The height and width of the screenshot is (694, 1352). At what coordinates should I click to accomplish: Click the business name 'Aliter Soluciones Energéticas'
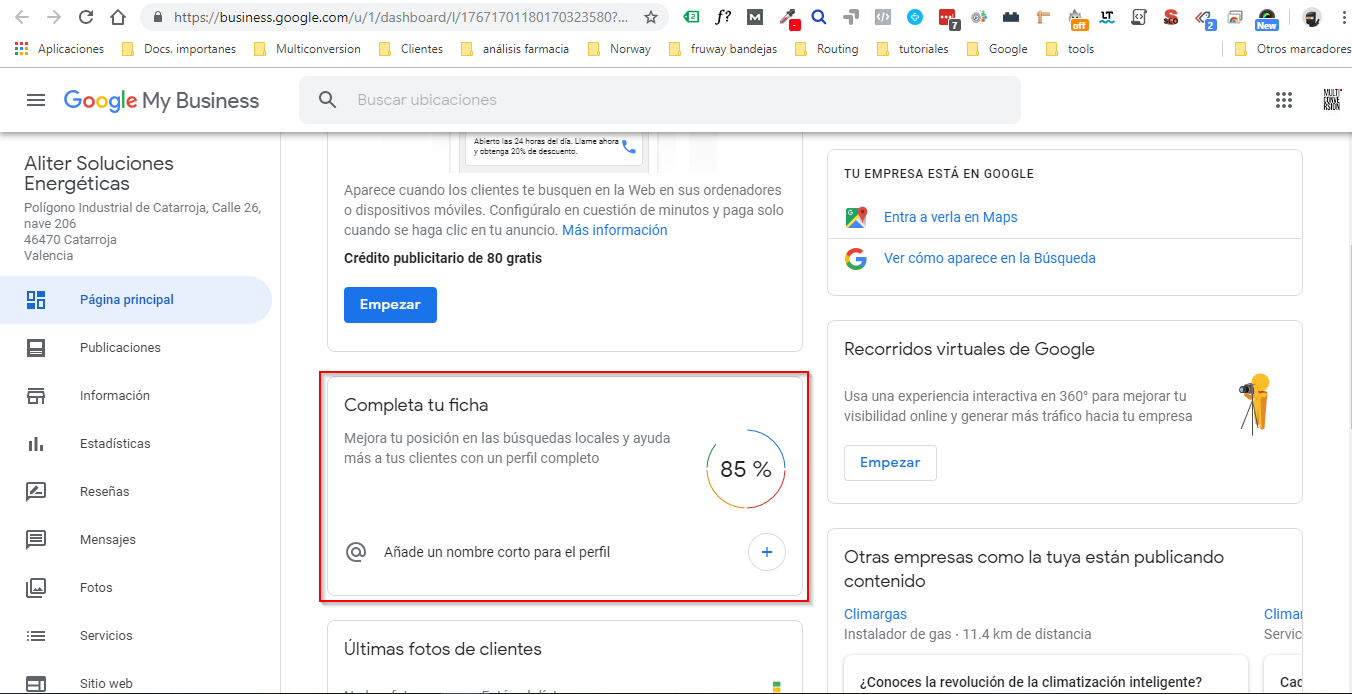coord(99,173)
